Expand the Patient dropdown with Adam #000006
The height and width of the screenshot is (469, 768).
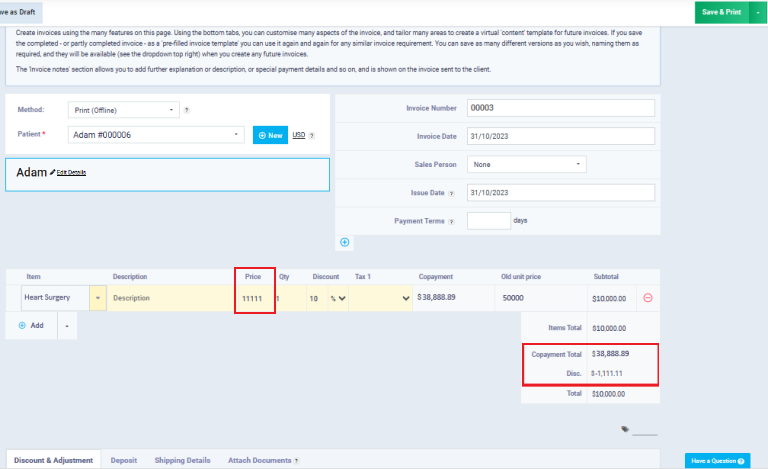pyautogui.click(x=156, y=134)
